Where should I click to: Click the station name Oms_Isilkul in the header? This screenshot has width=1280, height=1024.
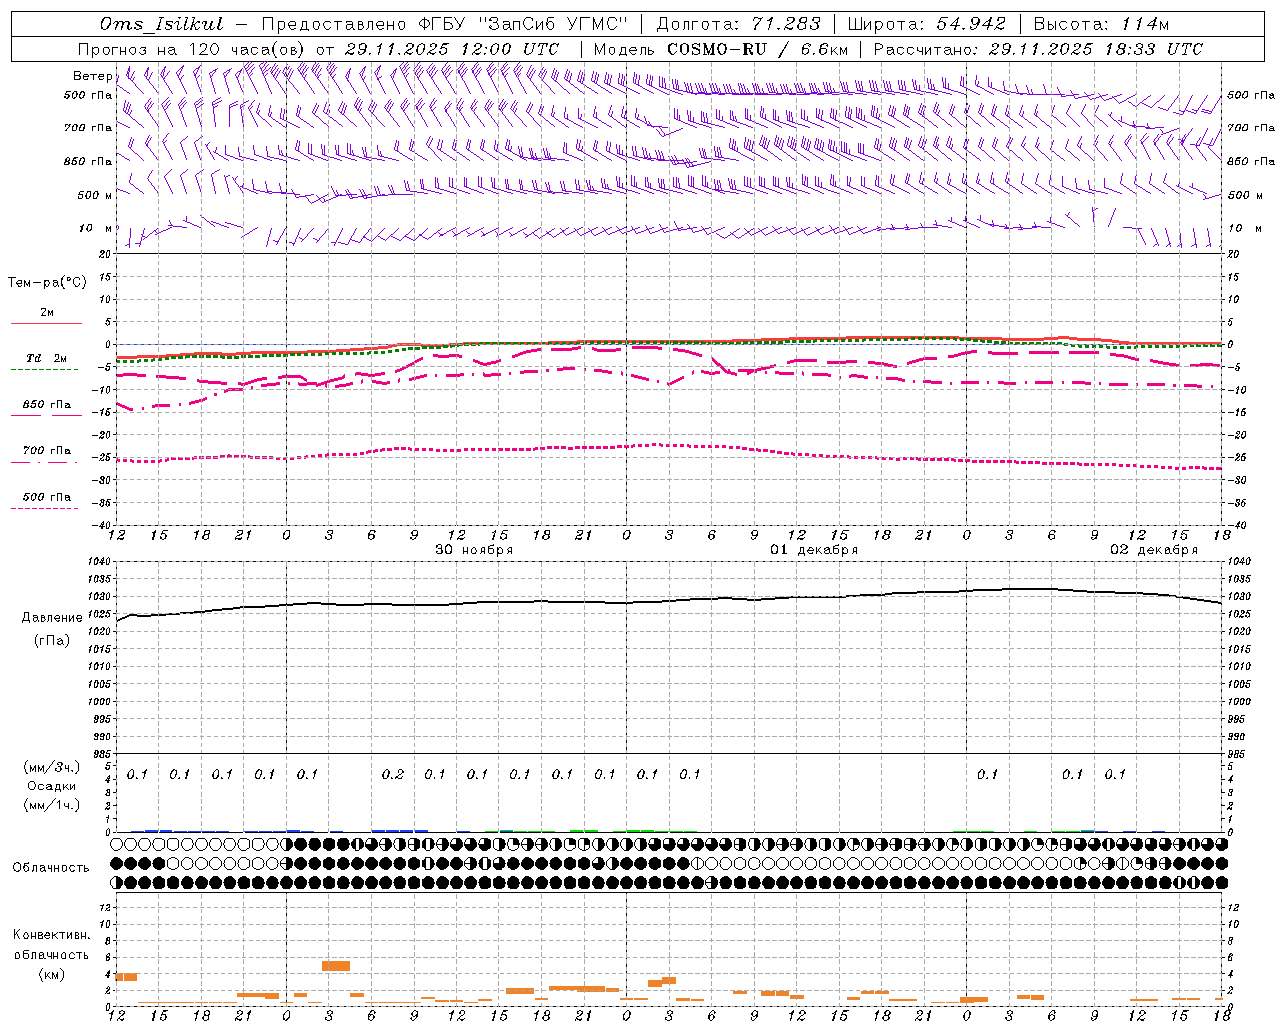coord(161,24)
